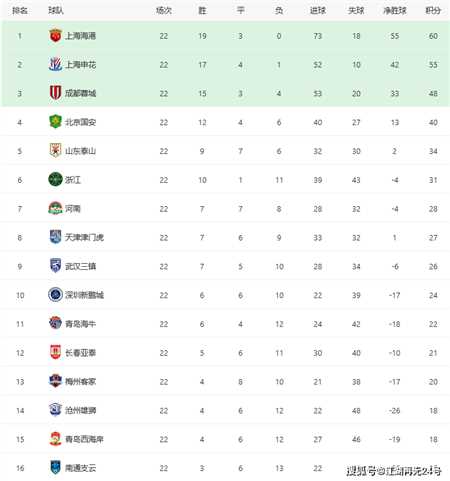
Task: Select the 南通支云 team row name
Action: point(80,468)
